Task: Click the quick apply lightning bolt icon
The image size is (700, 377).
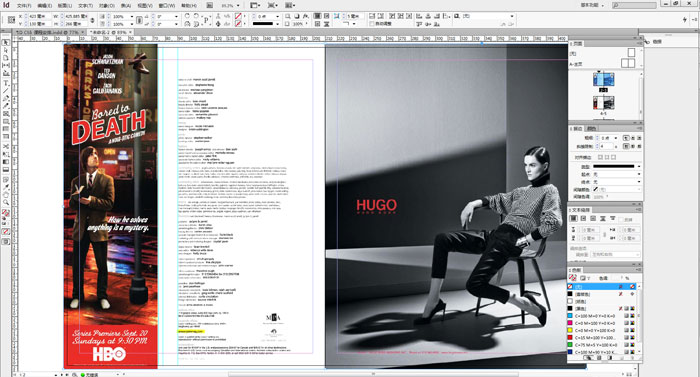Action: [x=684, y=20]
